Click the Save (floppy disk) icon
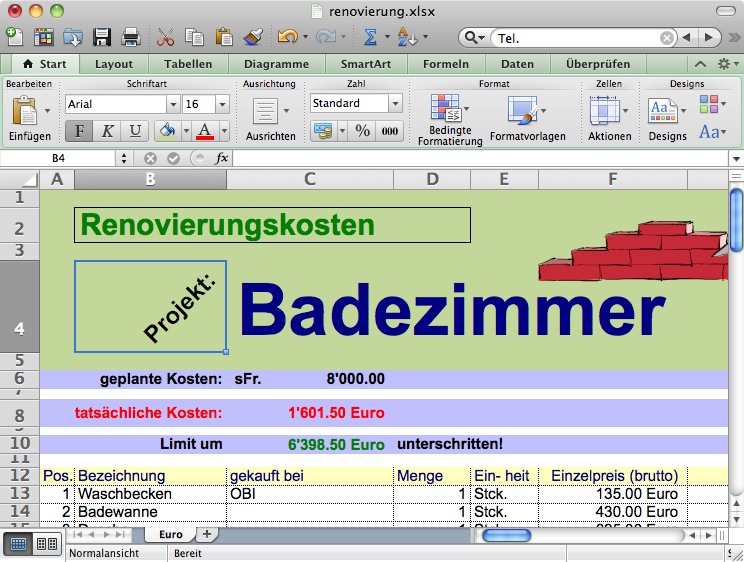Screen dimensions: 744x562 click(102, 37)
